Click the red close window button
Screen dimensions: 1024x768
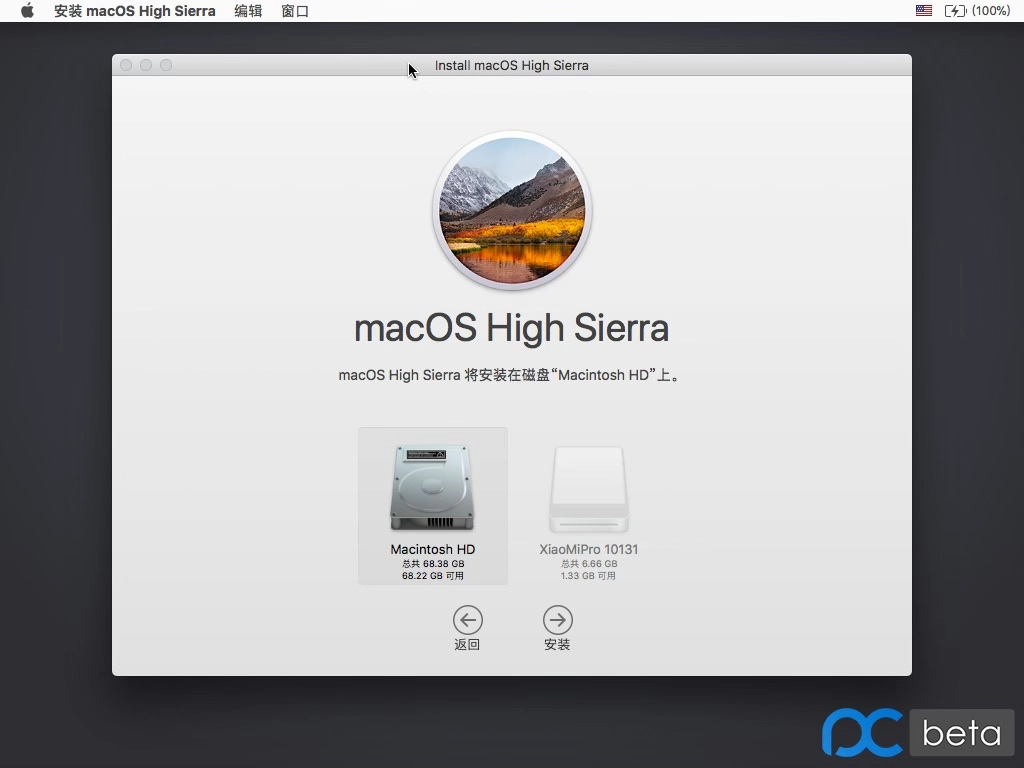126,65
